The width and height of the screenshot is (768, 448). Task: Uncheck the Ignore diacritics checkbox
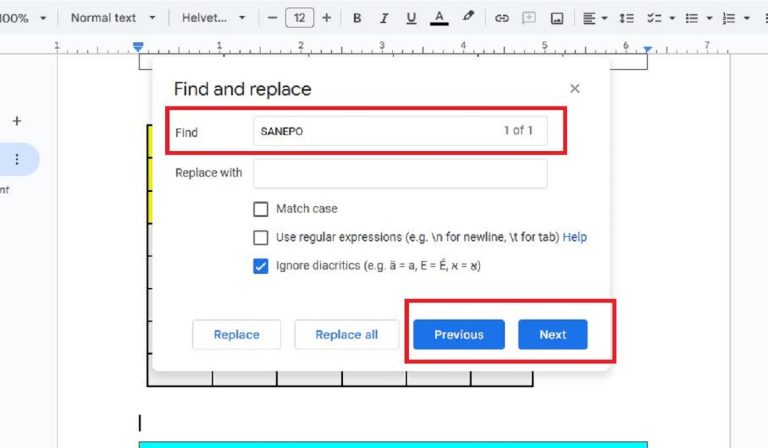(261, 266)
